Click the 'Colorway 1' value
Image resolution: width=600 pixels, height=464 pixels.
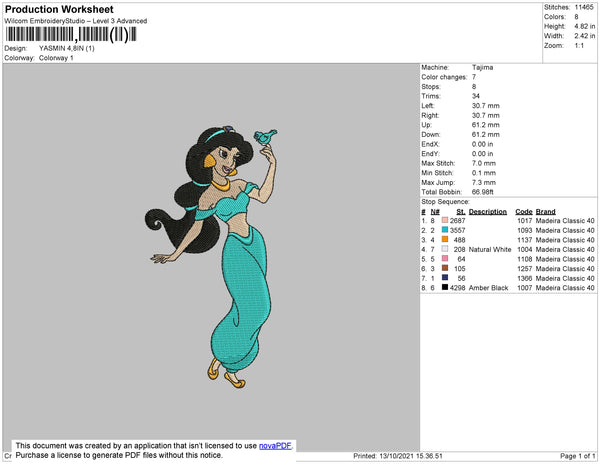(56, 58)
